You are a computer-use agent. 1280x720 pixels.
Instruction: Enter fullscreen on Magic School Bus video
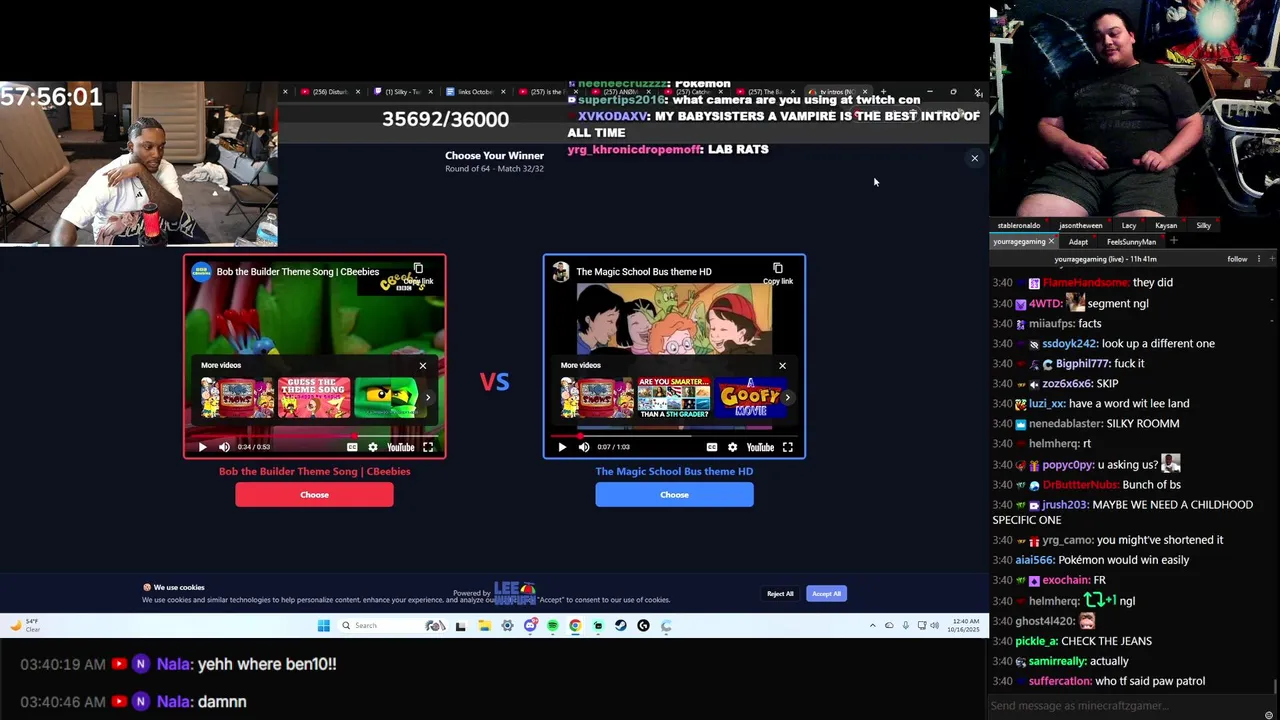(x=788, y=447)
